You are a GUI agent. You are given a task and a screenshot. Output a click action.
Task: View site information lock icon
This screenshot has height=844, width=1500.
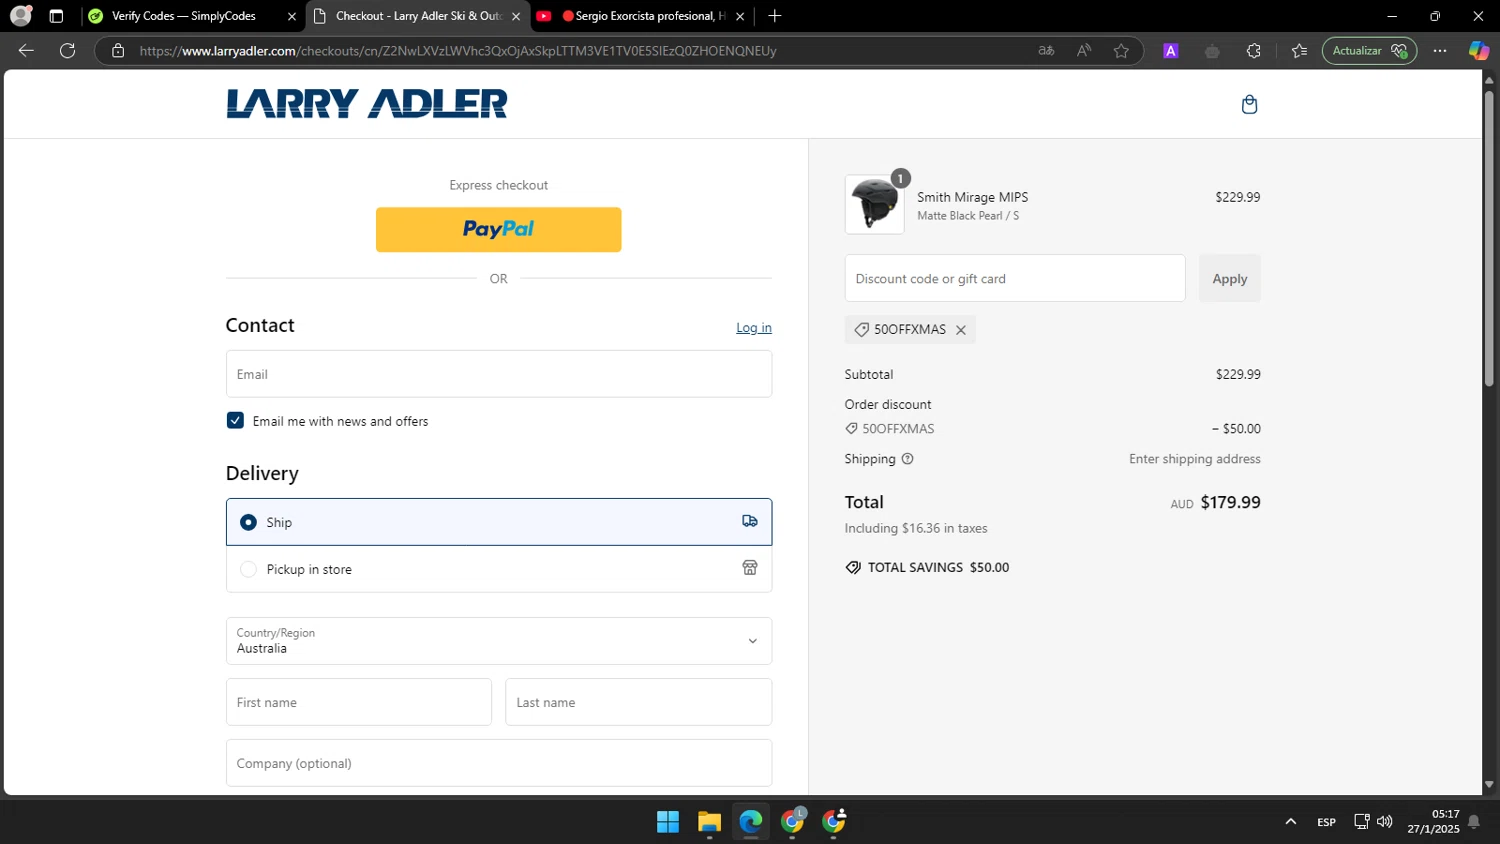click(118, 51)
